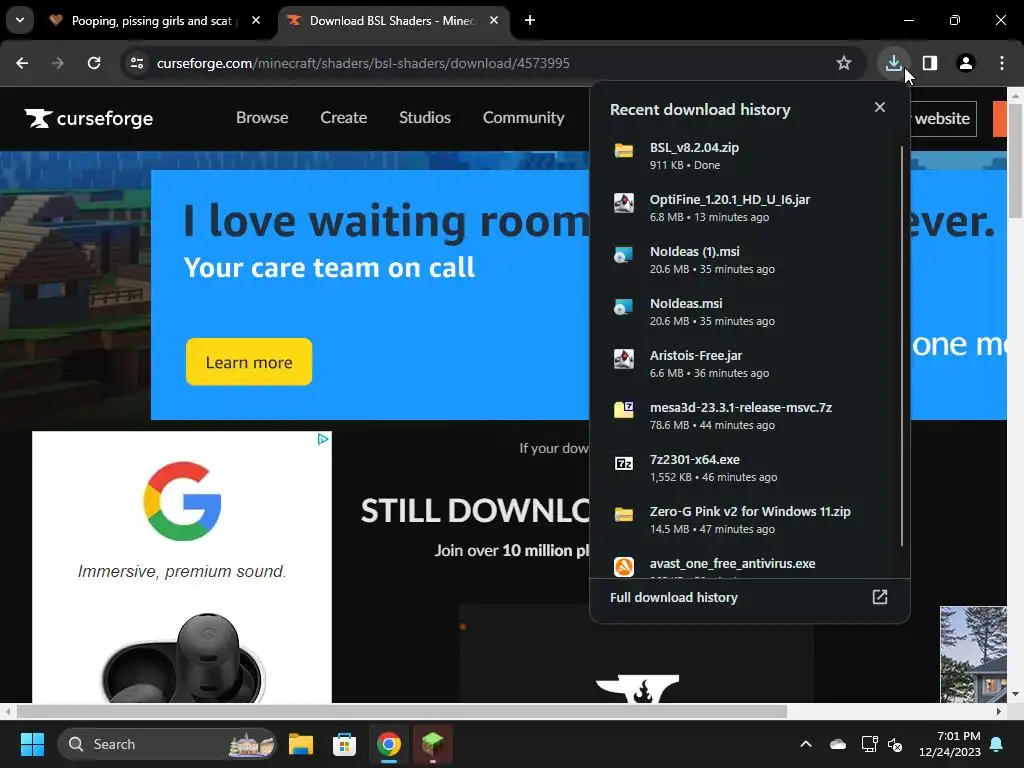Open 7z2301-x64.exe download entry
The height and width of the screenshot is (768, 1024).
point(745,468)
